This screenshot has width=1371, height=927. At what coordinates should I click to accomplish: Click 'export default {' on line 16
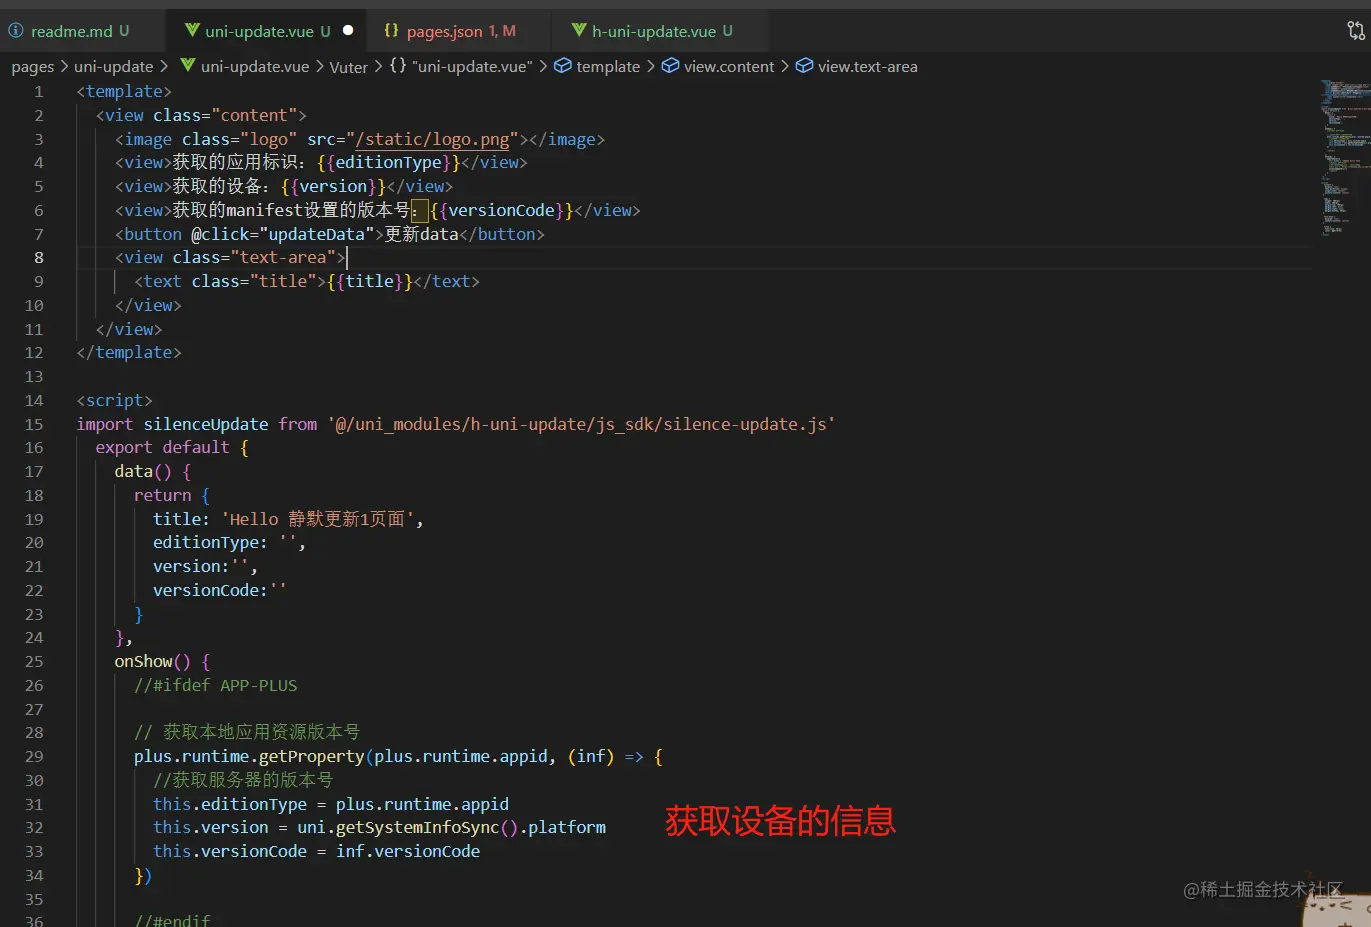click(x=172, y=447)
